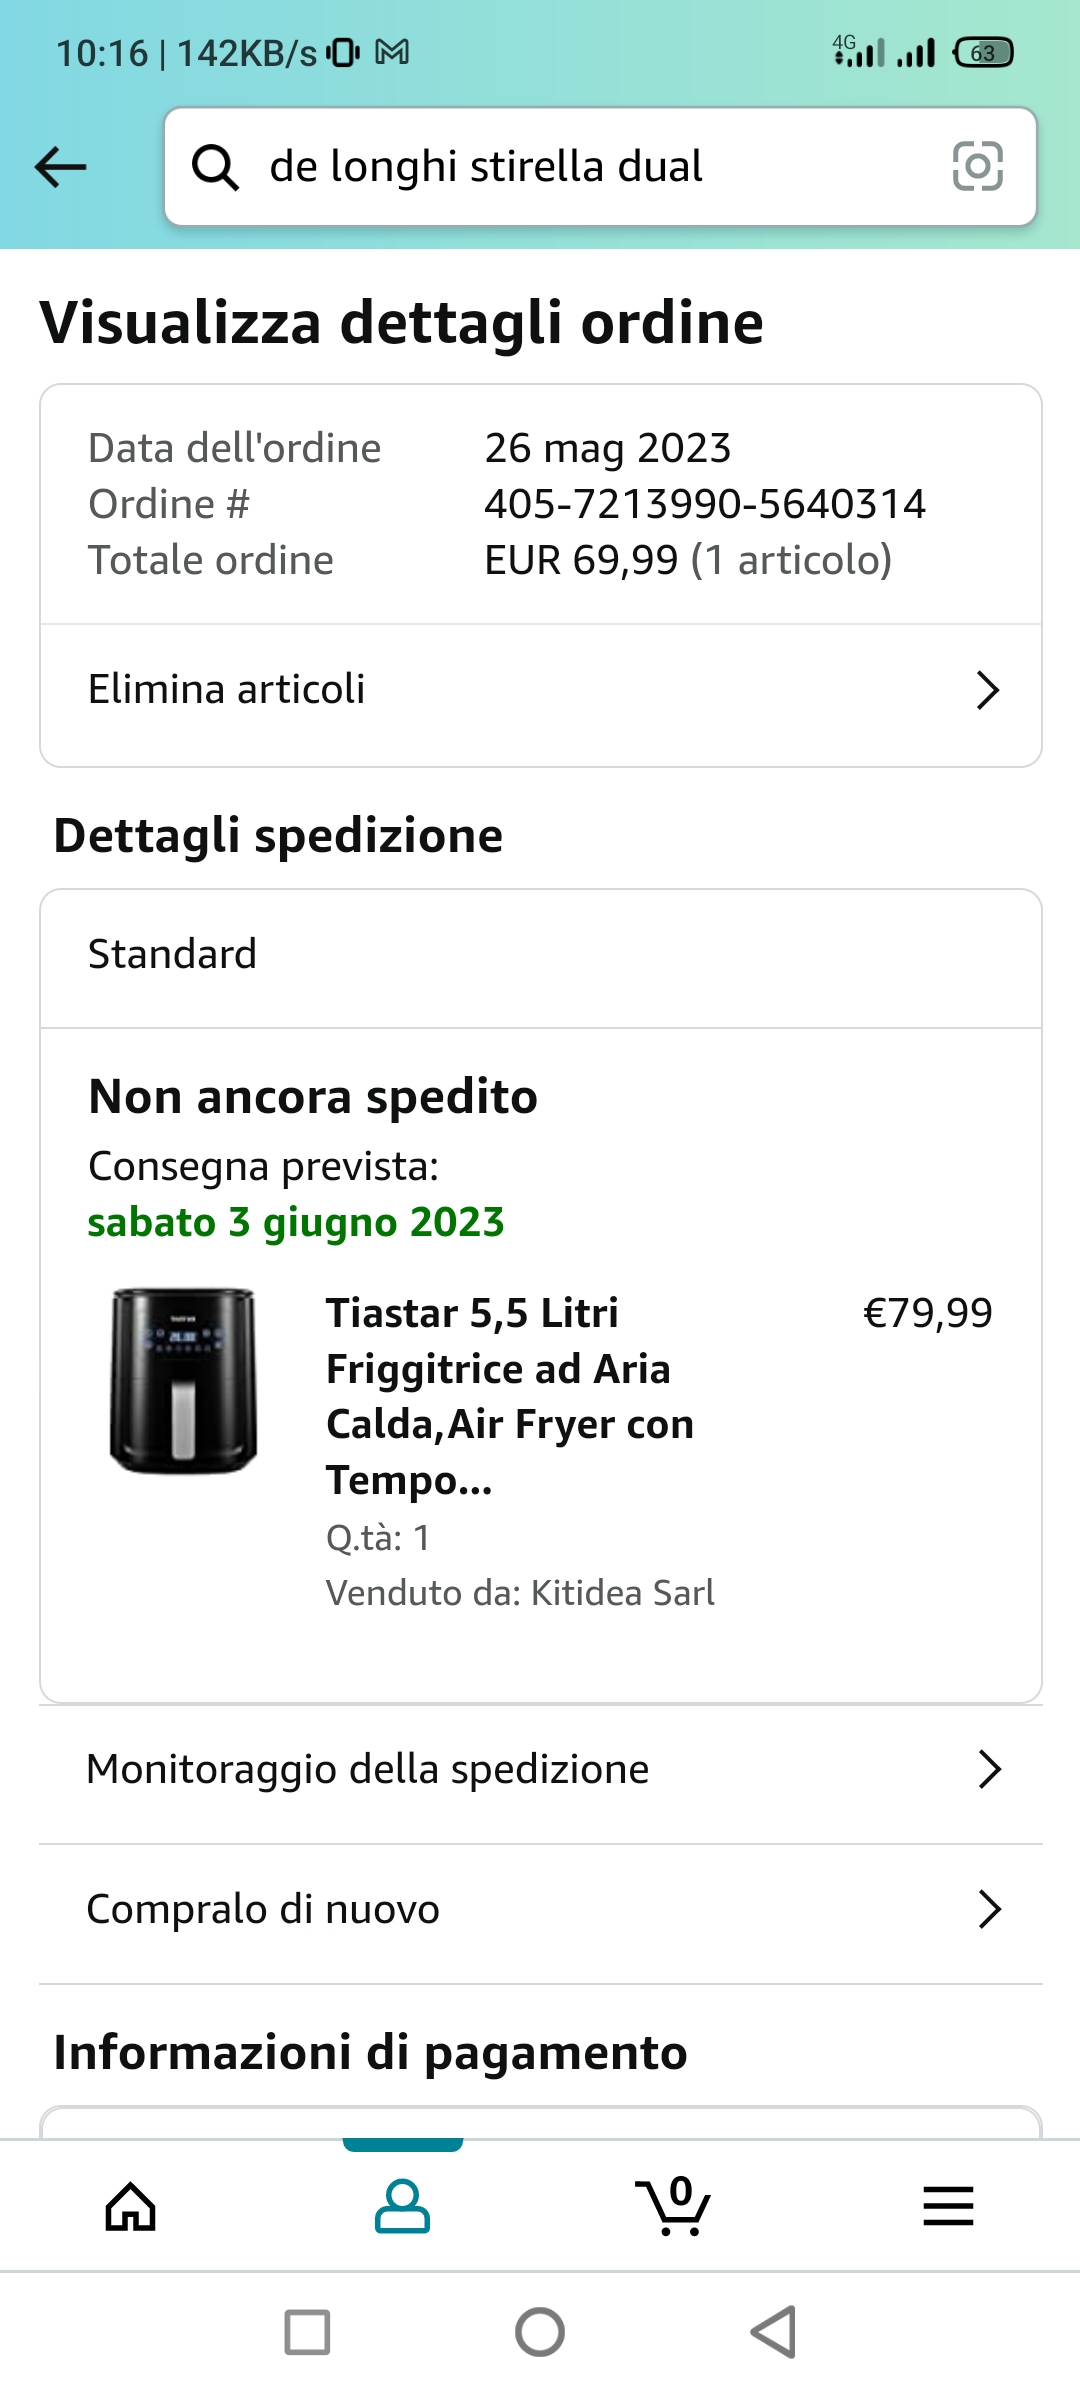This screenshot has height=2400, width=1080.
Task: Tap Compralo di nuovo link
Action: point(263,1909)
